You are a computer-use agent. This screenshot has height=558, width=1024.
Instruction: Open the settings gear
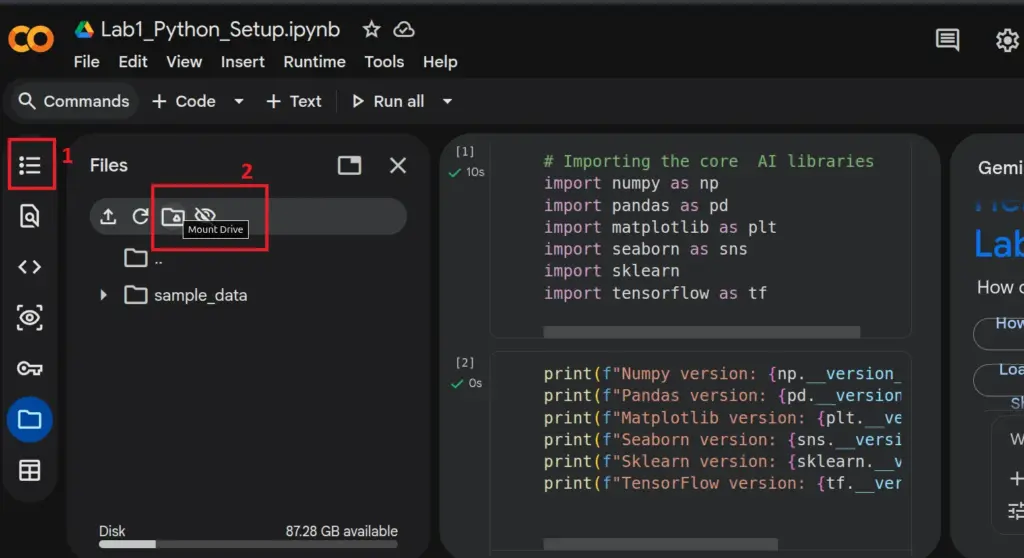(x=1007, y=41)
